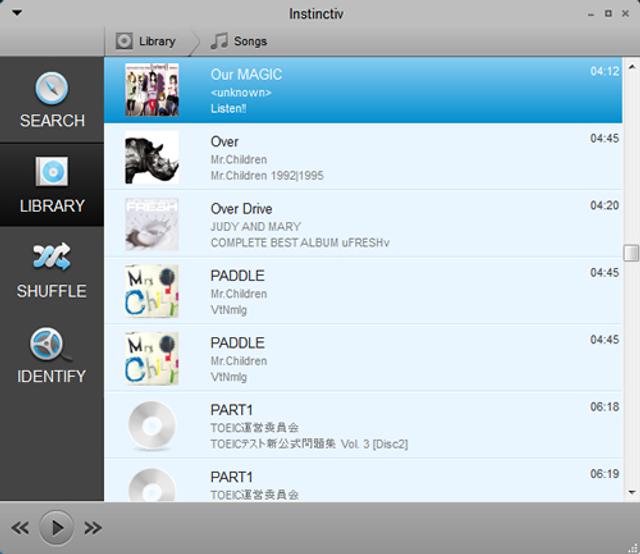Click the IDENTIFY label in sidebar
The height and width of the screenshot is (554, 640).
click(51, 376)
